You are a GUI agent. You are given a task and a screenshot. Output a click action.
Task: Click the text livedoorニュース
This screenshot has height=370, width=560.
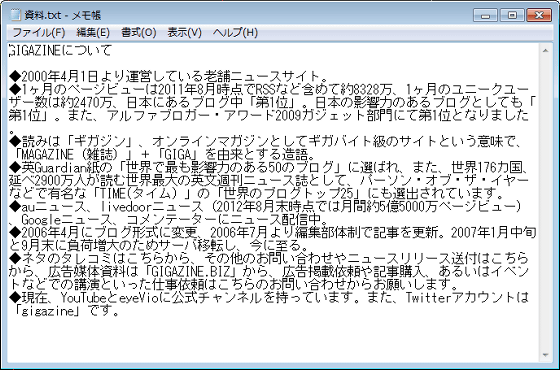(152, 206)
